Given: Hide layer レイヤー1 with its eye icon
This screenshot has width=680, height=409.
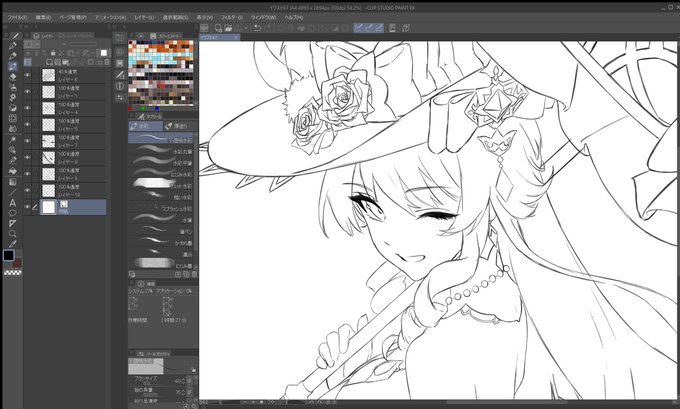Looking at the screenshot, I should (x=28, y=92).
